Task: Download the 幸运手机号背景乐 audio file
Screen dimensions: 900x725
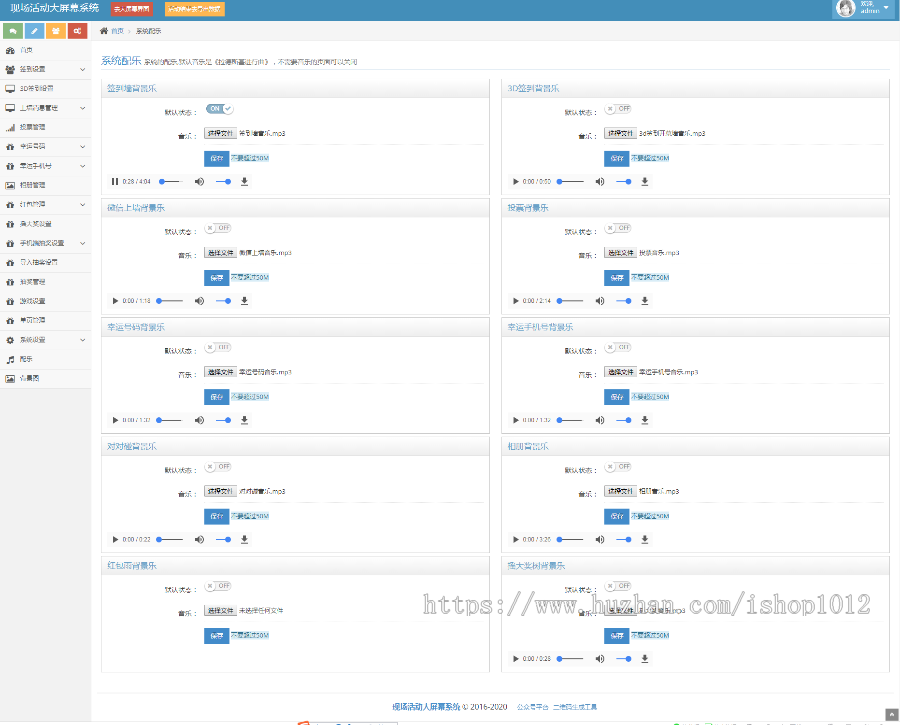Action: tap(645, 420)
